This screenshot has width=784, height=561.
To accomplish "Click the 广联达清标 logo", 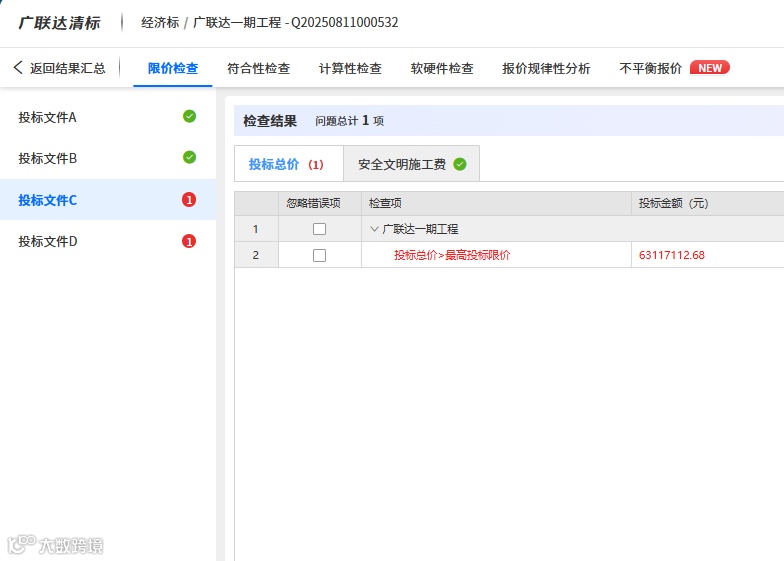I will [60, 23].
